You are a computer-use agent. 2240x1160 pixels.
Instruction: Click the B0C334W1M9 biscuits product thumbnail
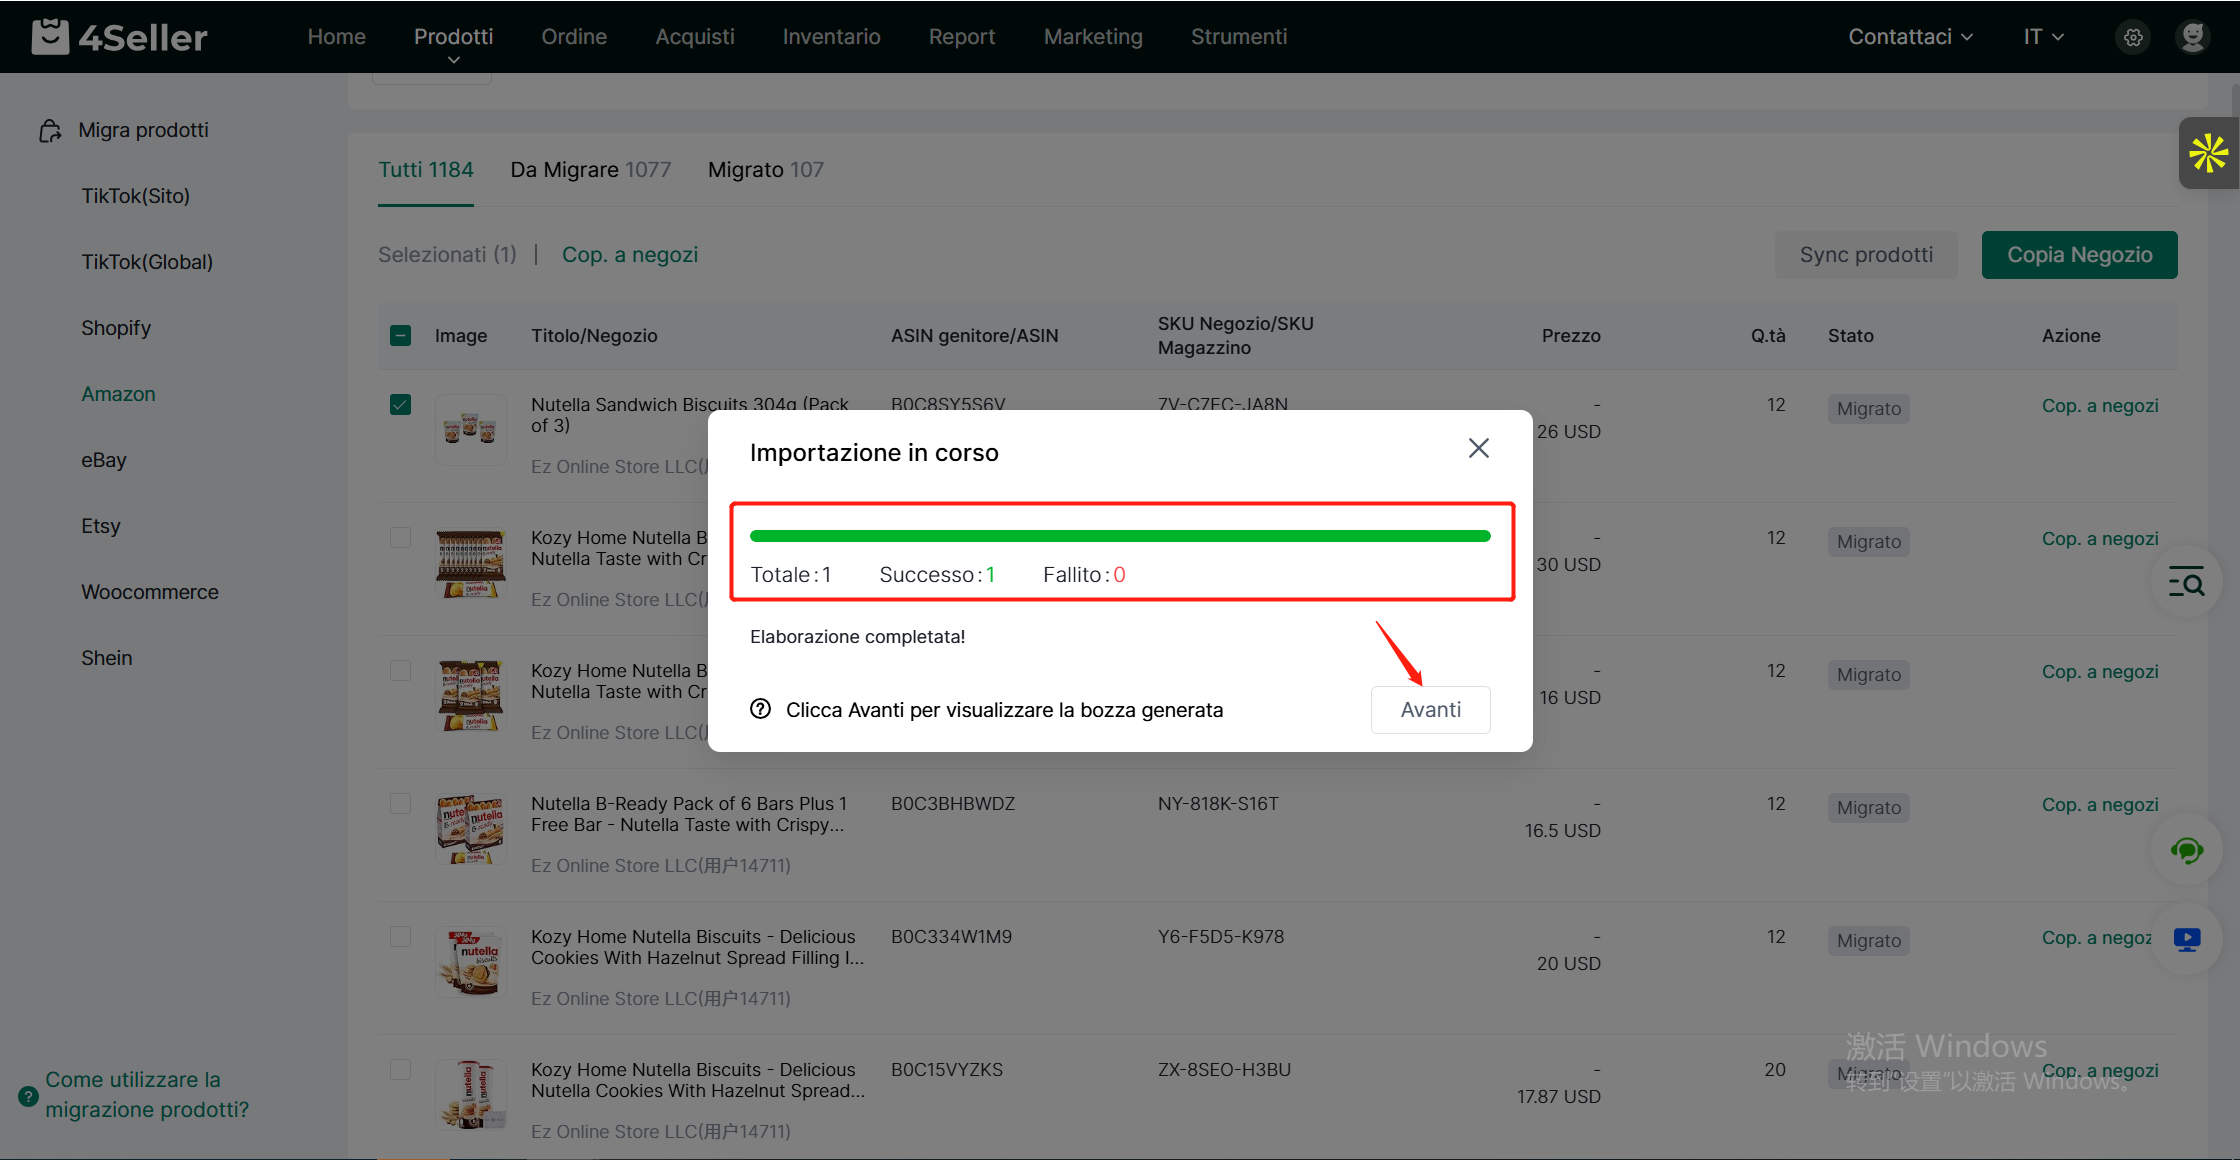point(471,962)
